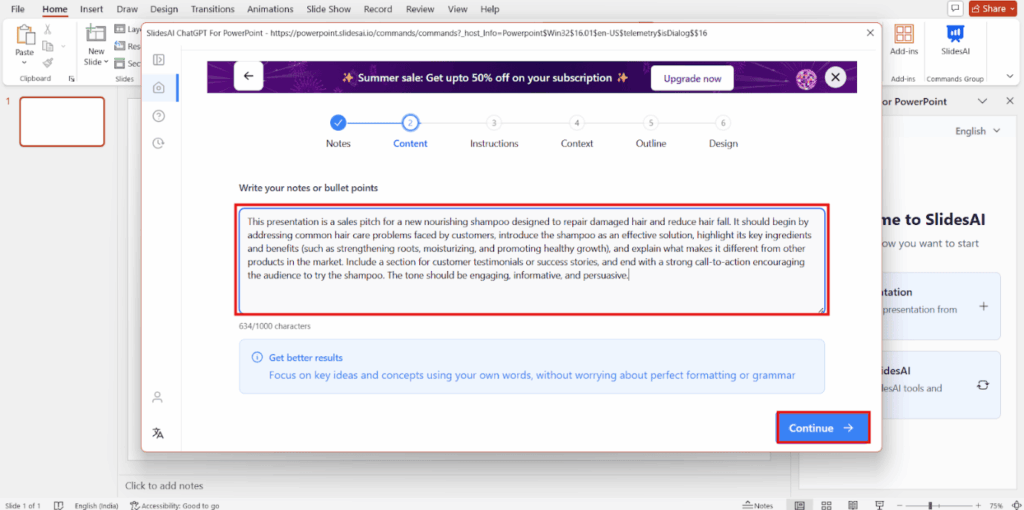This screenshot has height=510, width=1024.
Task: Open the history clock icon in sidebar
Action: [x=158, y=144]
